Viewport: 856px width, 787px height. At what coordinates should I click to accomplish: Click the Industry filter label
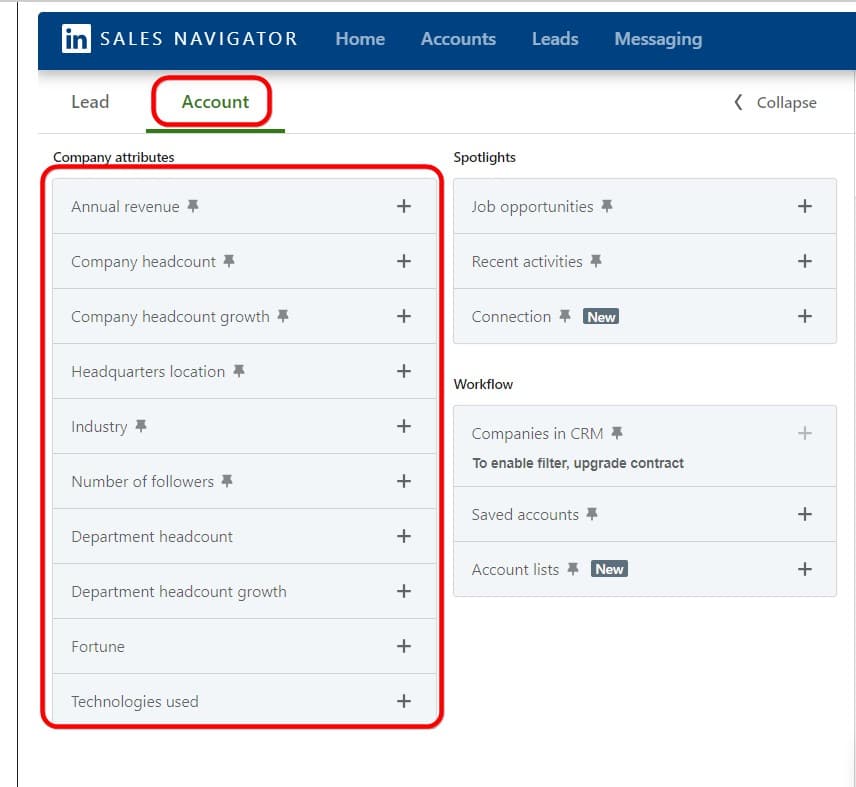tap(99, 427)
